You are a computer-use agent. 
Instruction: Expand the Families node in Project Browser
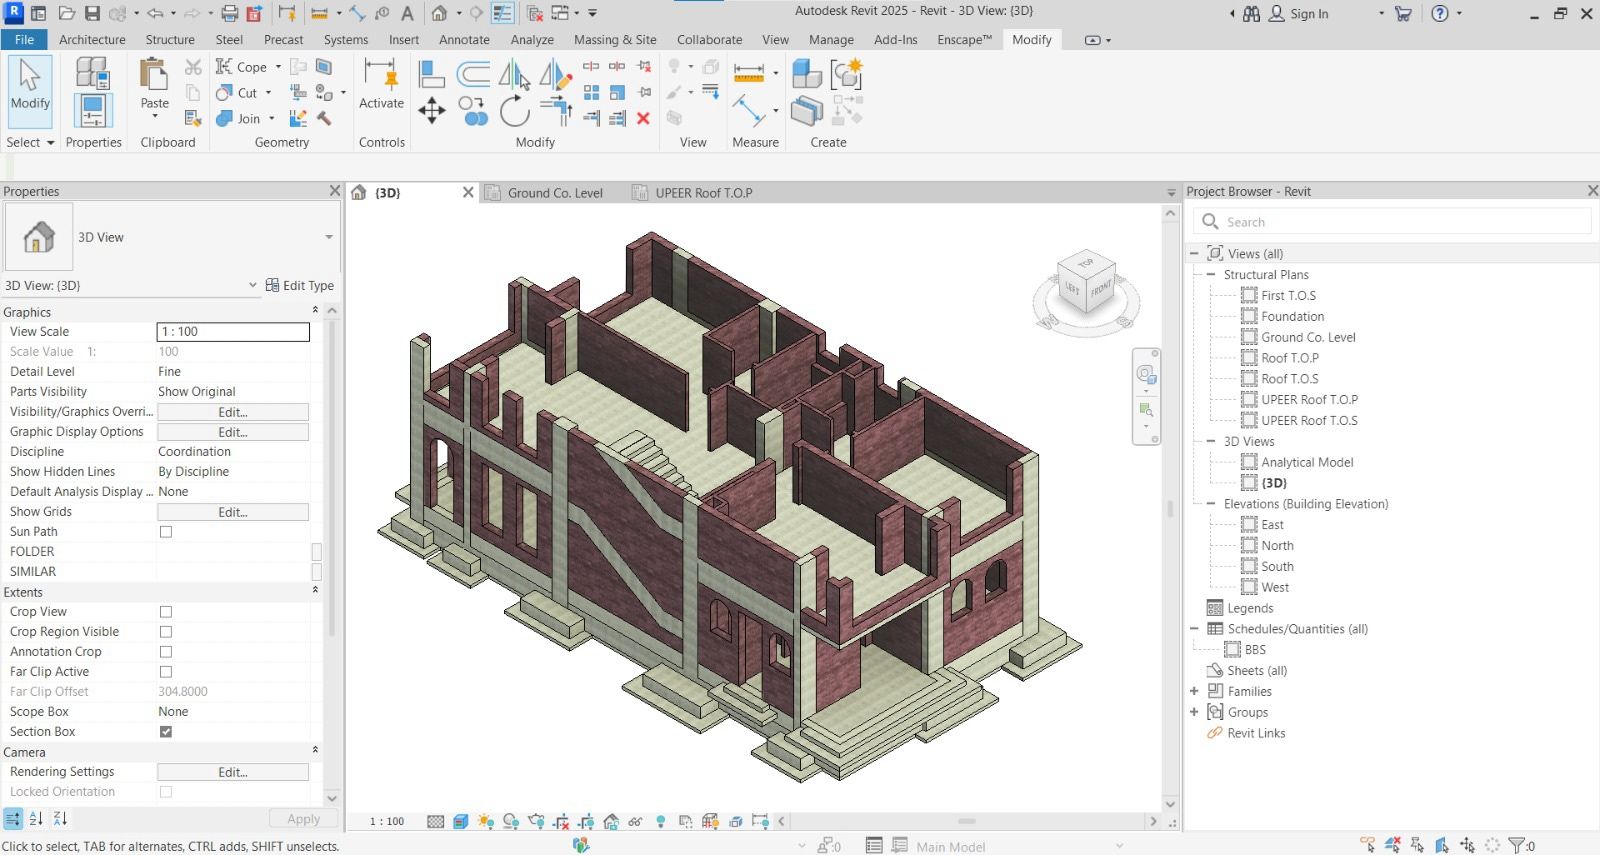point(1194,691)
